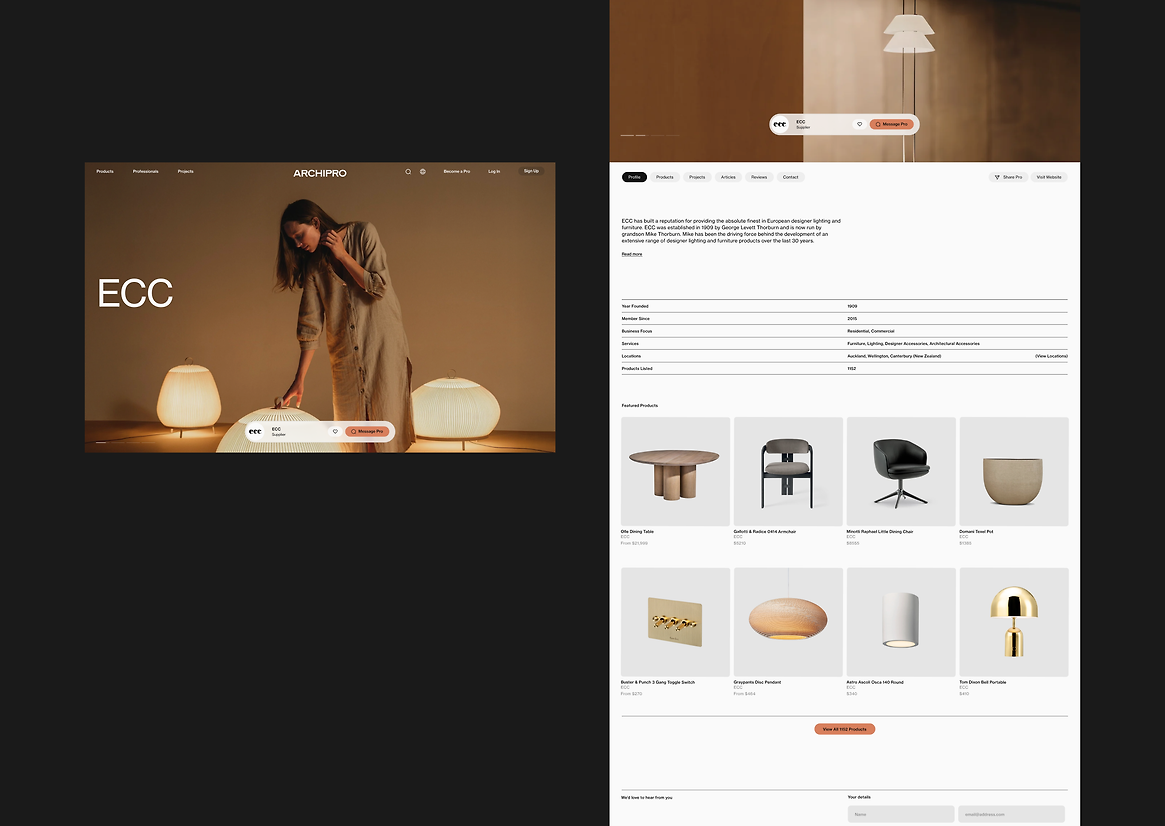This screenshot has height=826, width=1165.
Task: Click the "Graypants Disc Pendant" product name
Action: click(x=757, y=682)
